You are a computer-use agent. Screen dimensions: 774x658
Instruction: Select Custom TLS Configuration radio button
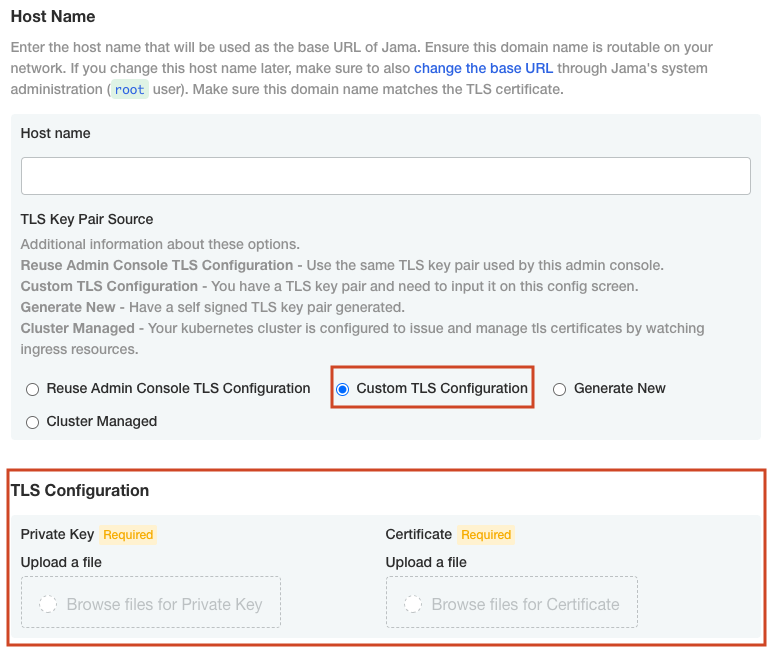click(343, 389)
